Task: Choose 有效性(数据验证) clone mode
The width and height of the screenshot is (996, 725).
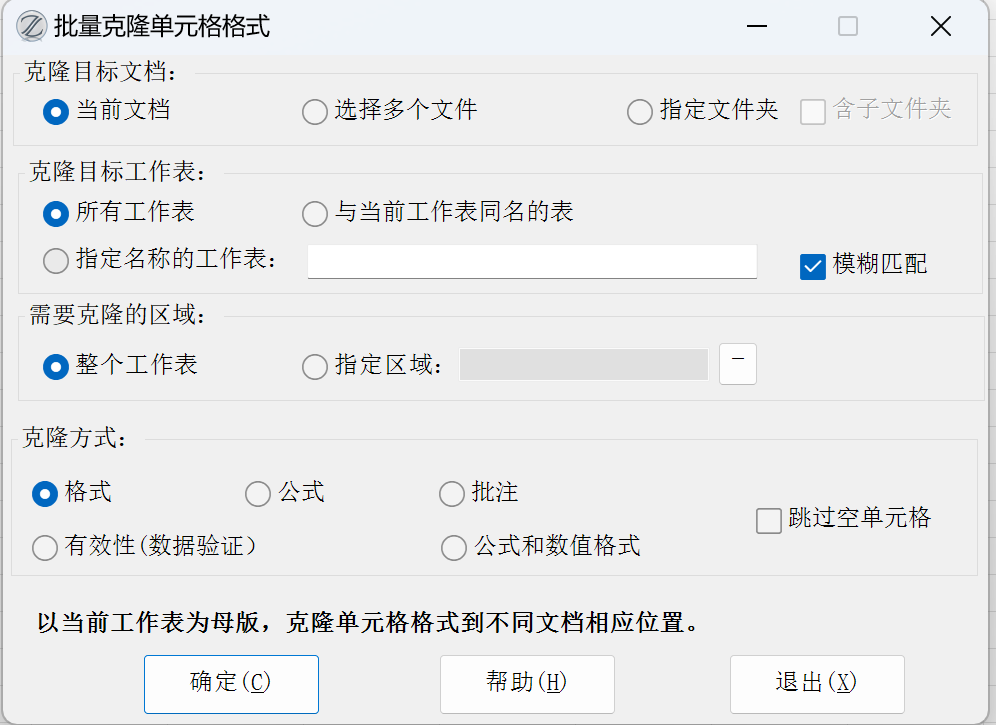Action: 45,547
